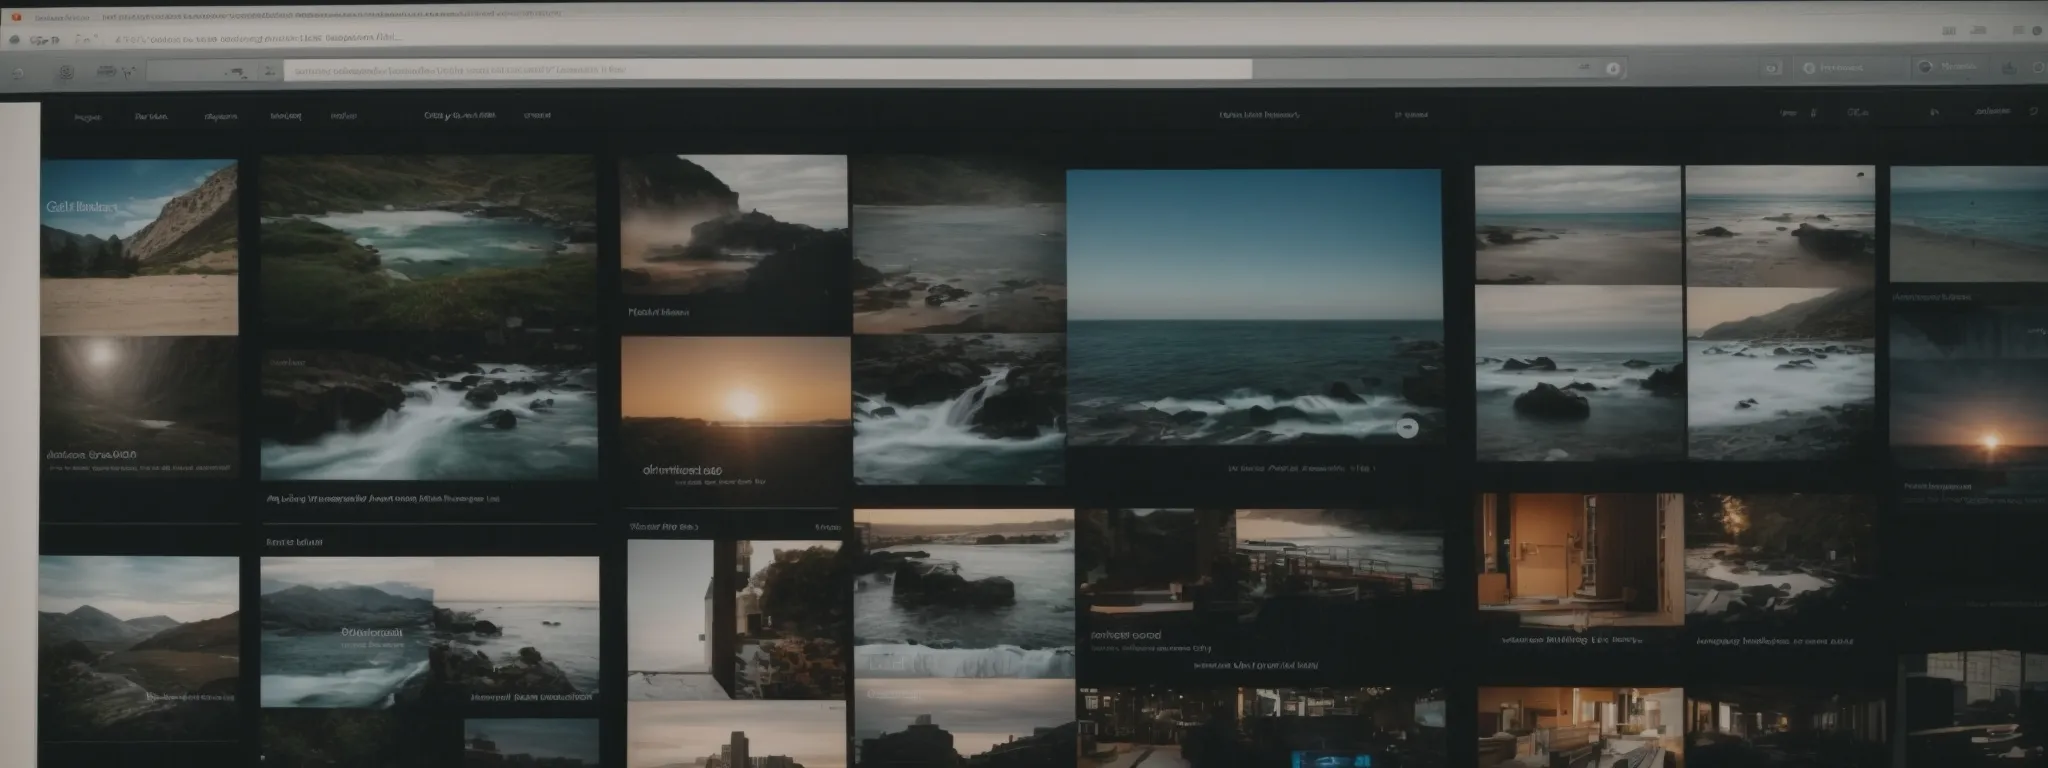This screenshot has width=2048, height=768.
Task: Click the circular icon at the browser toolbar's far right
Action: [x=2039, y=68]
